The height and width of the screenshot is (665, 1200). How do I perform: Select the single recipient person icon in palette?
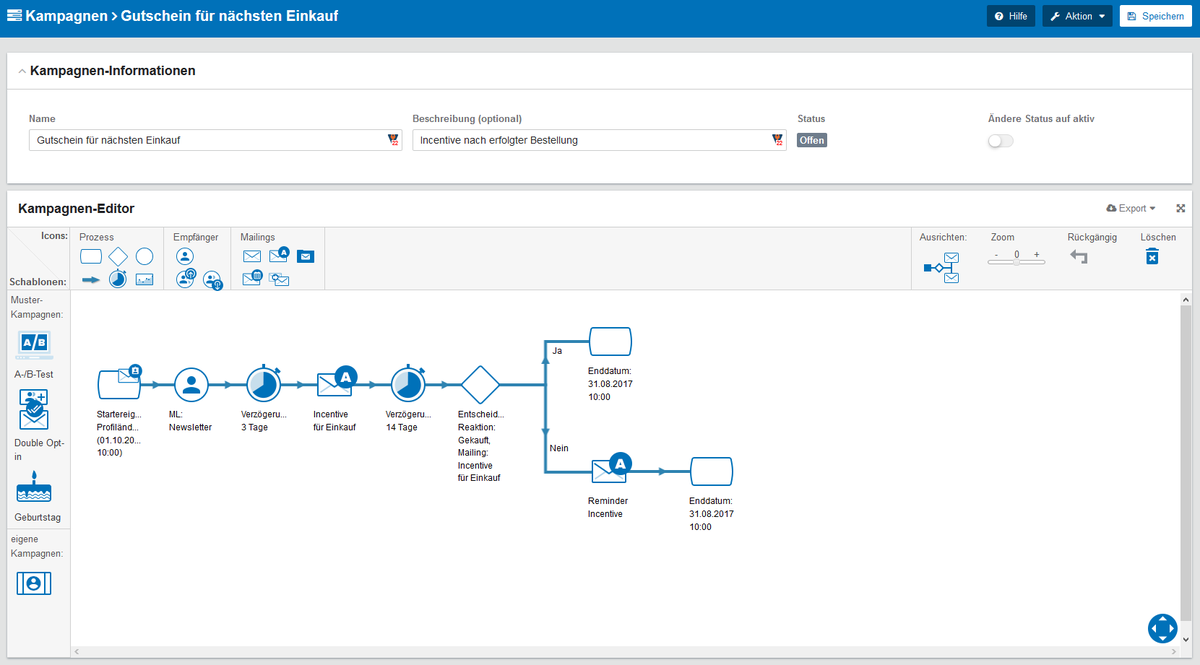point(185,256)
